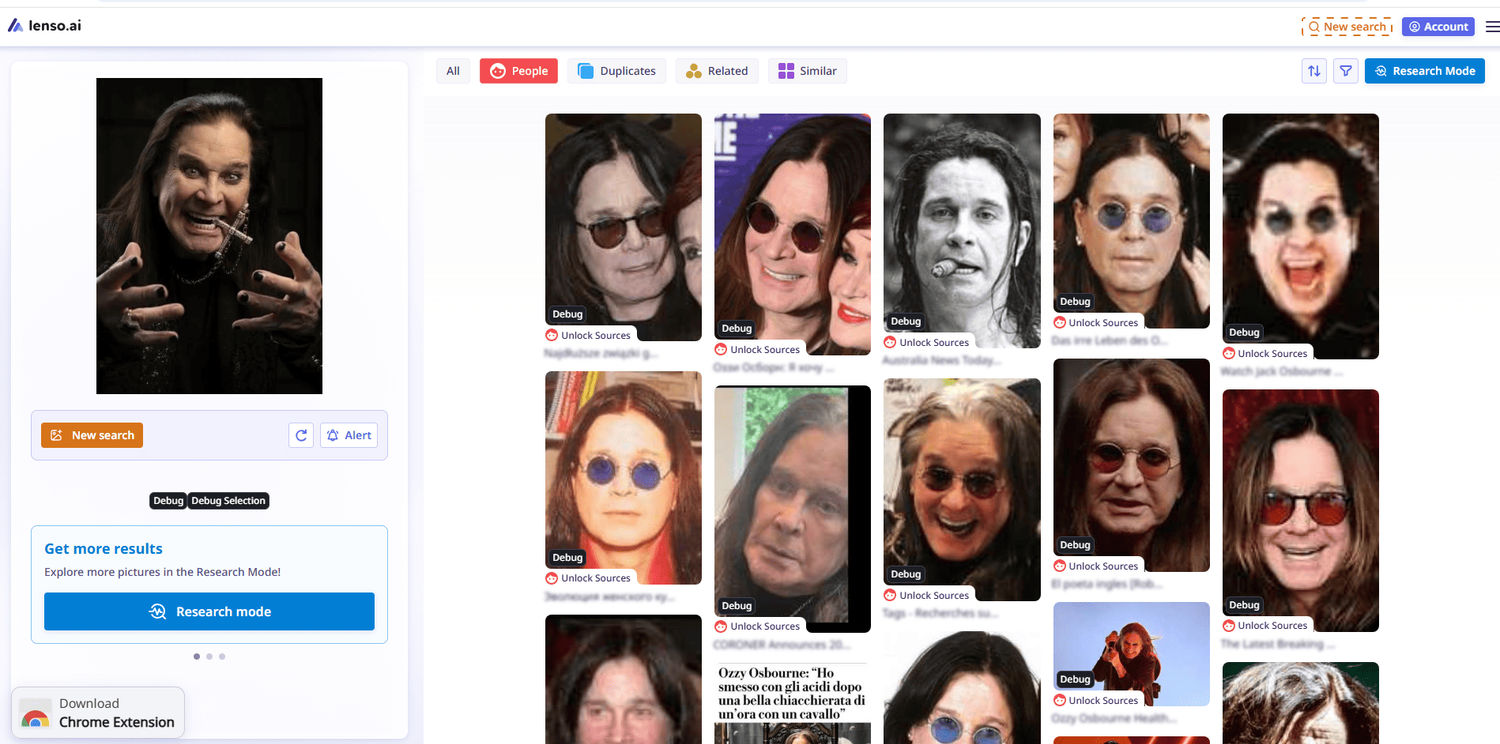This screenshot has height=744, width=1500.
Task: Switch to the Similar tab
Action: click(x=808, y=71)
